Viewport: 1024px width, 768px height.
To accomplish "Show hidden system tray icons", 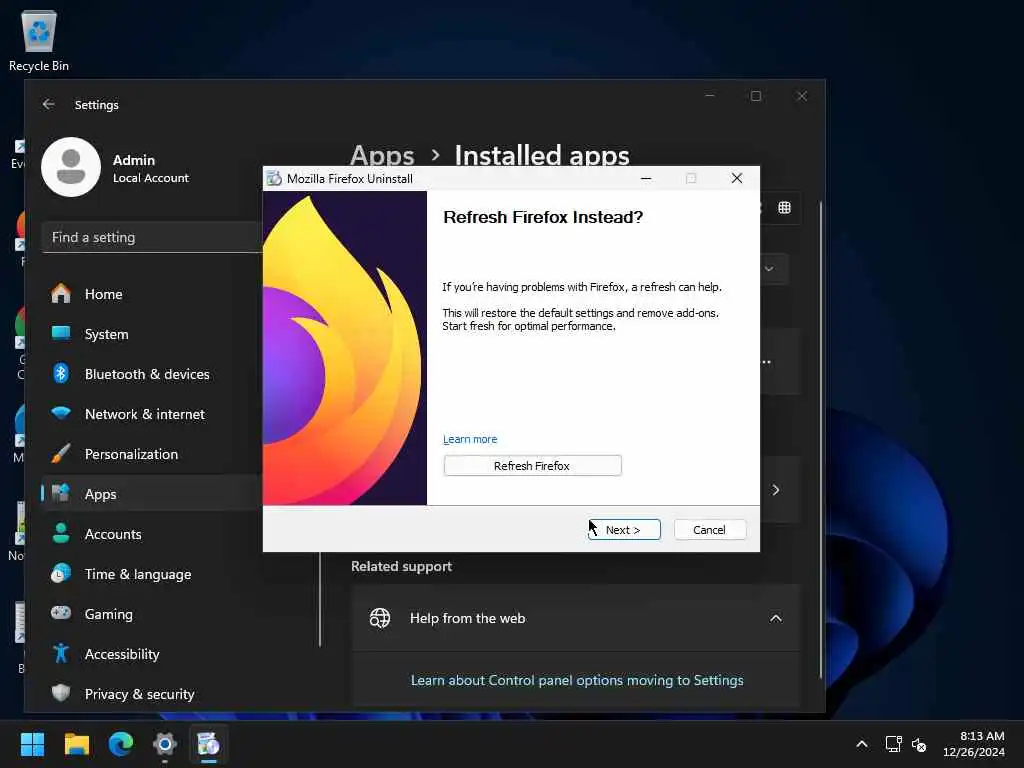I will [862, 744].
